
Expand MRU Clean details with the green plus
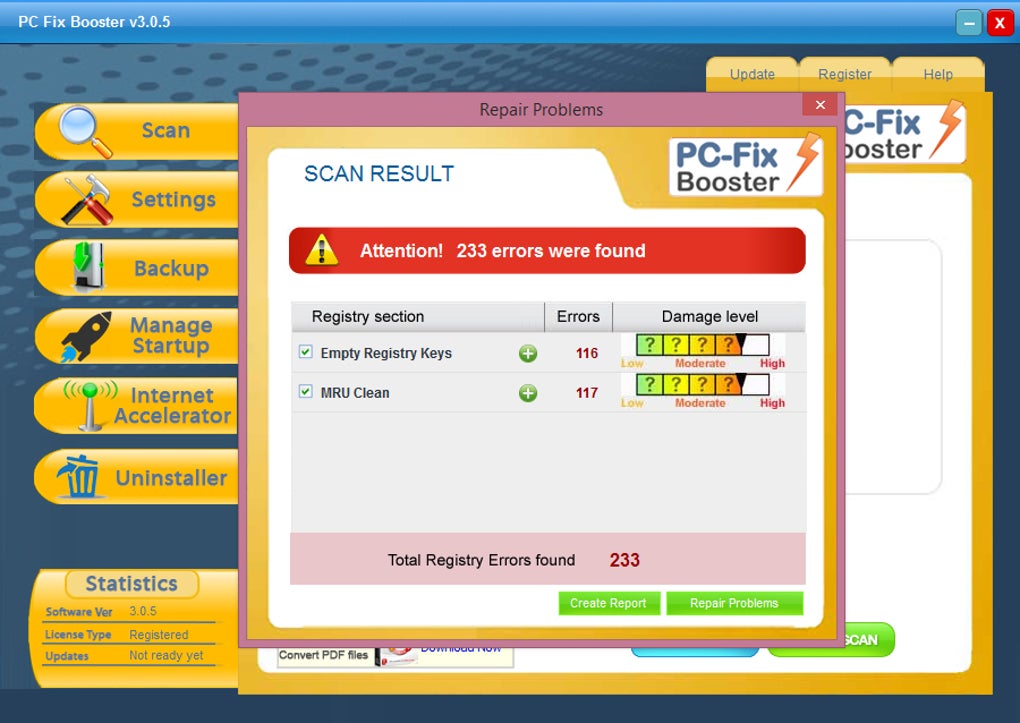pyautogui.click(x=528, y=393)
